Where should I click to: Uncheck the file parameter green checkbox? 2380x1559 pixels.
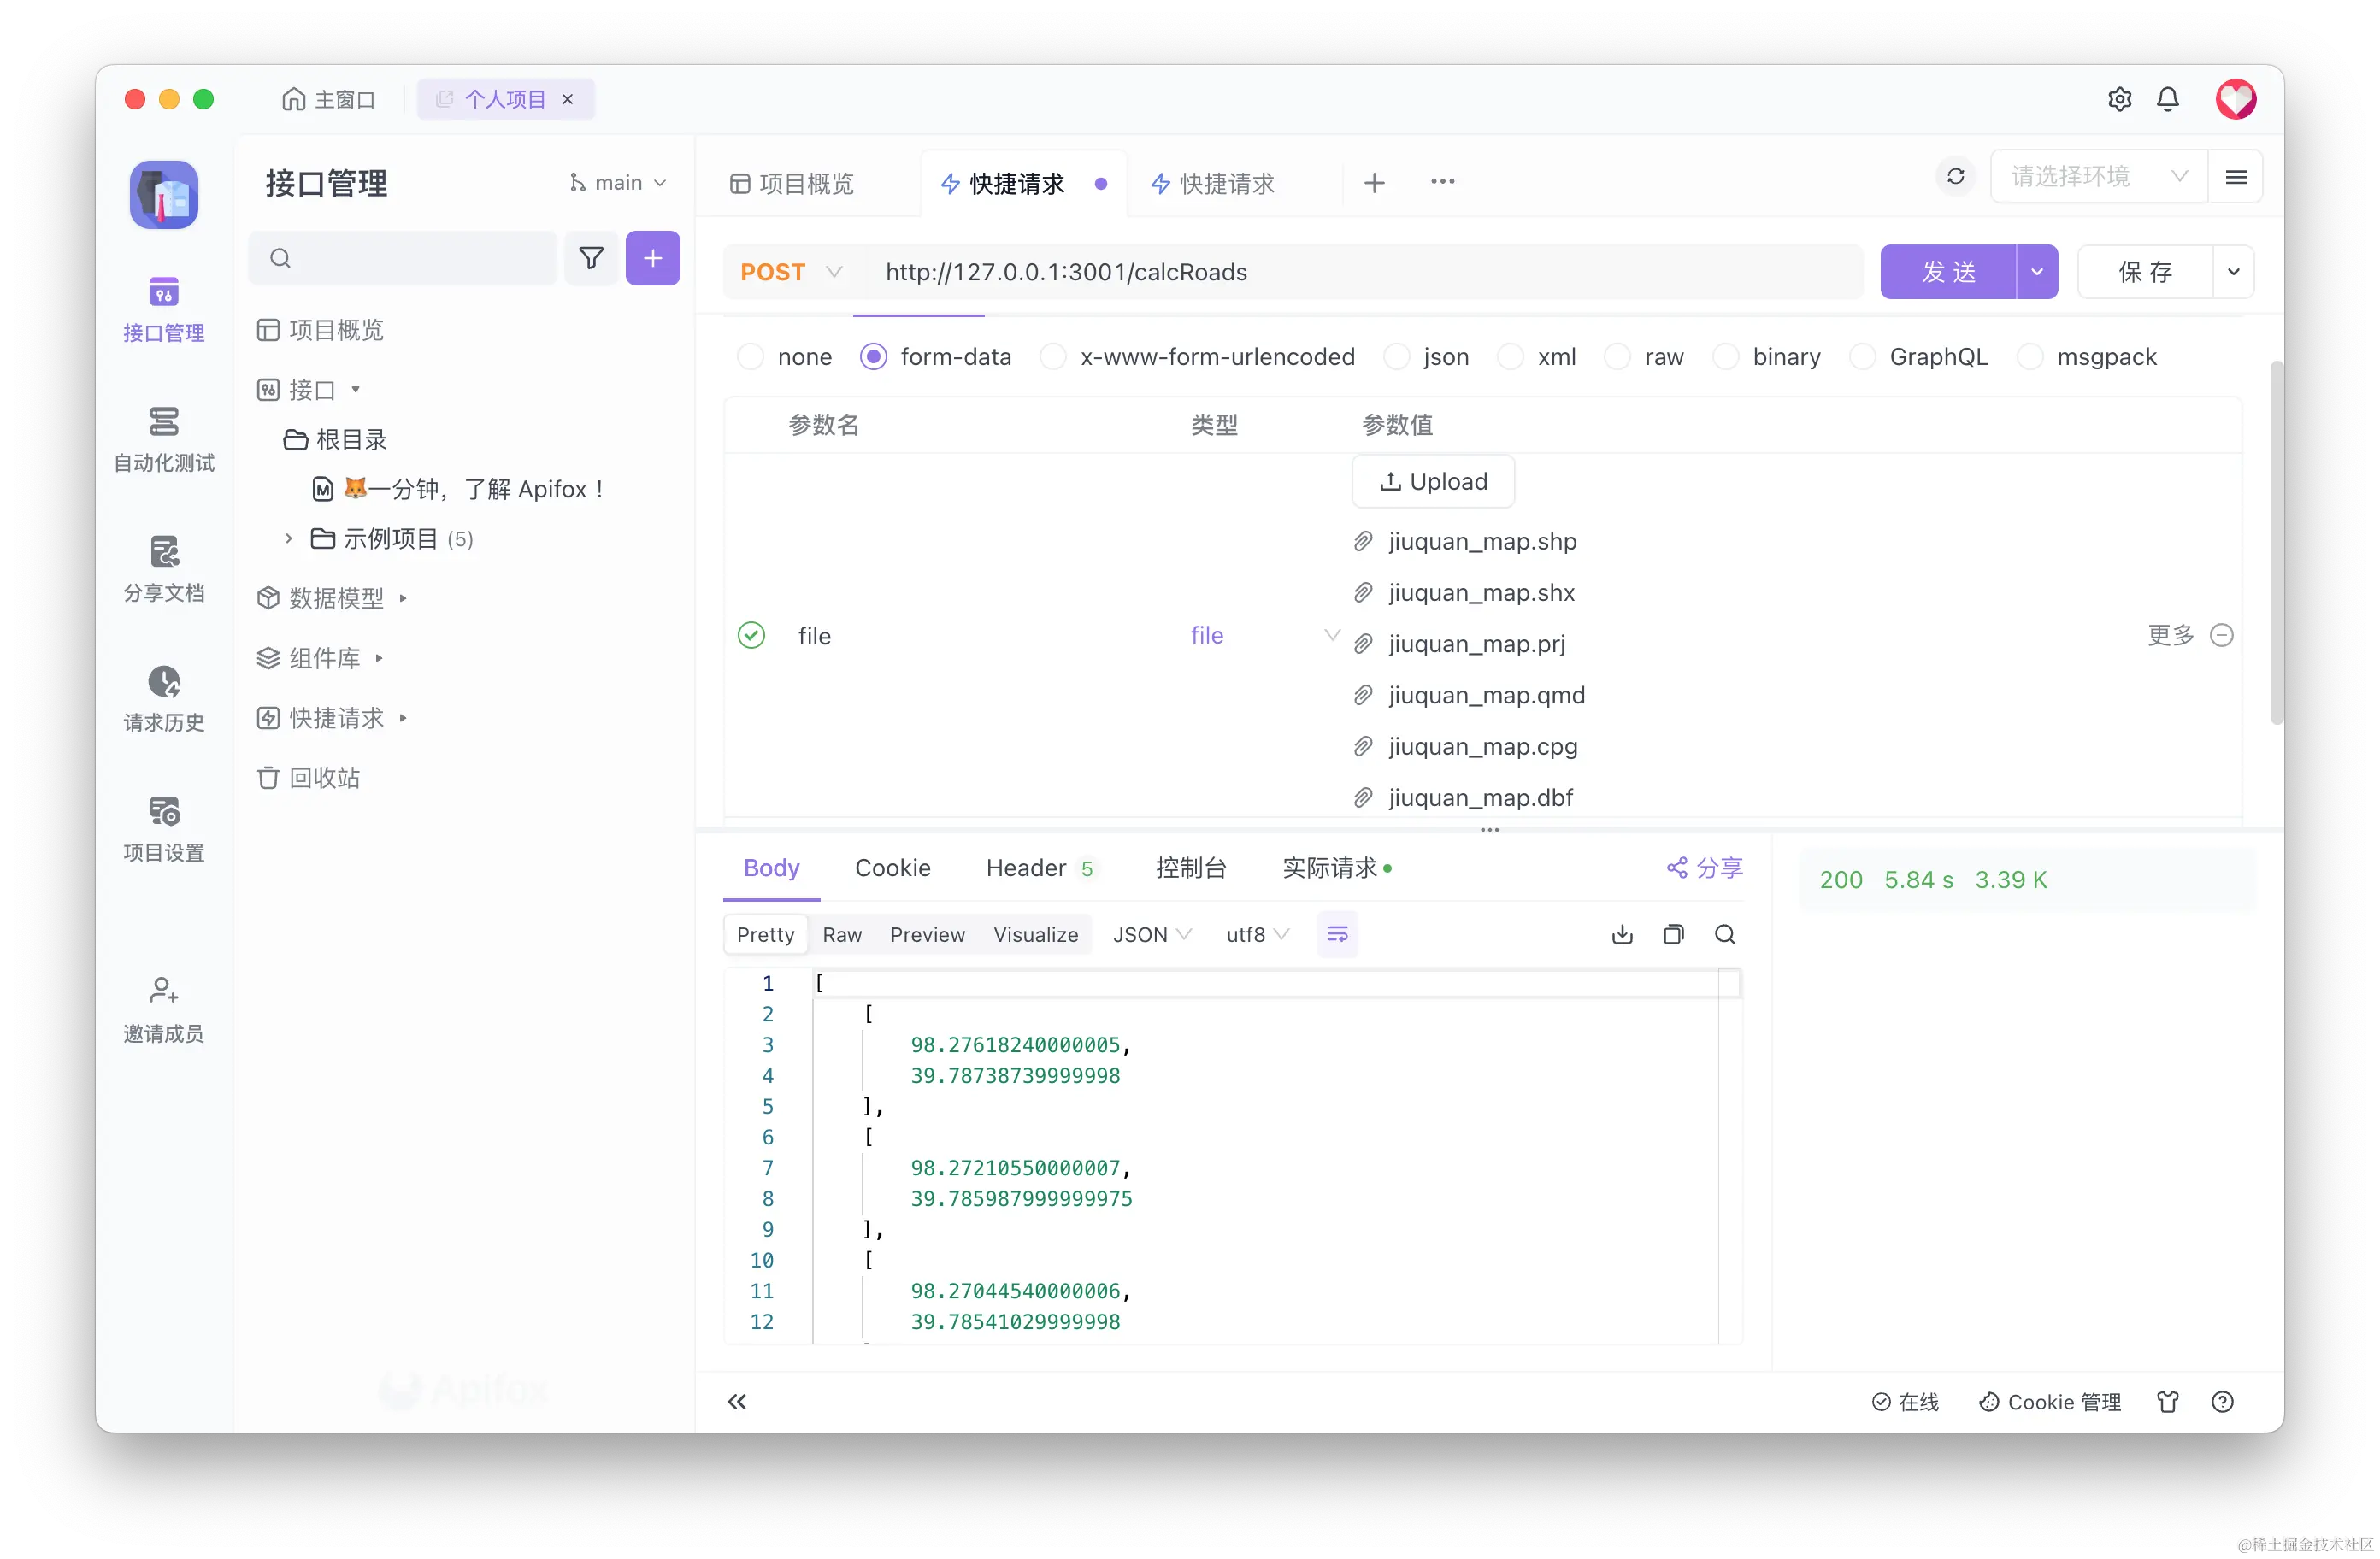coord(751,635)
